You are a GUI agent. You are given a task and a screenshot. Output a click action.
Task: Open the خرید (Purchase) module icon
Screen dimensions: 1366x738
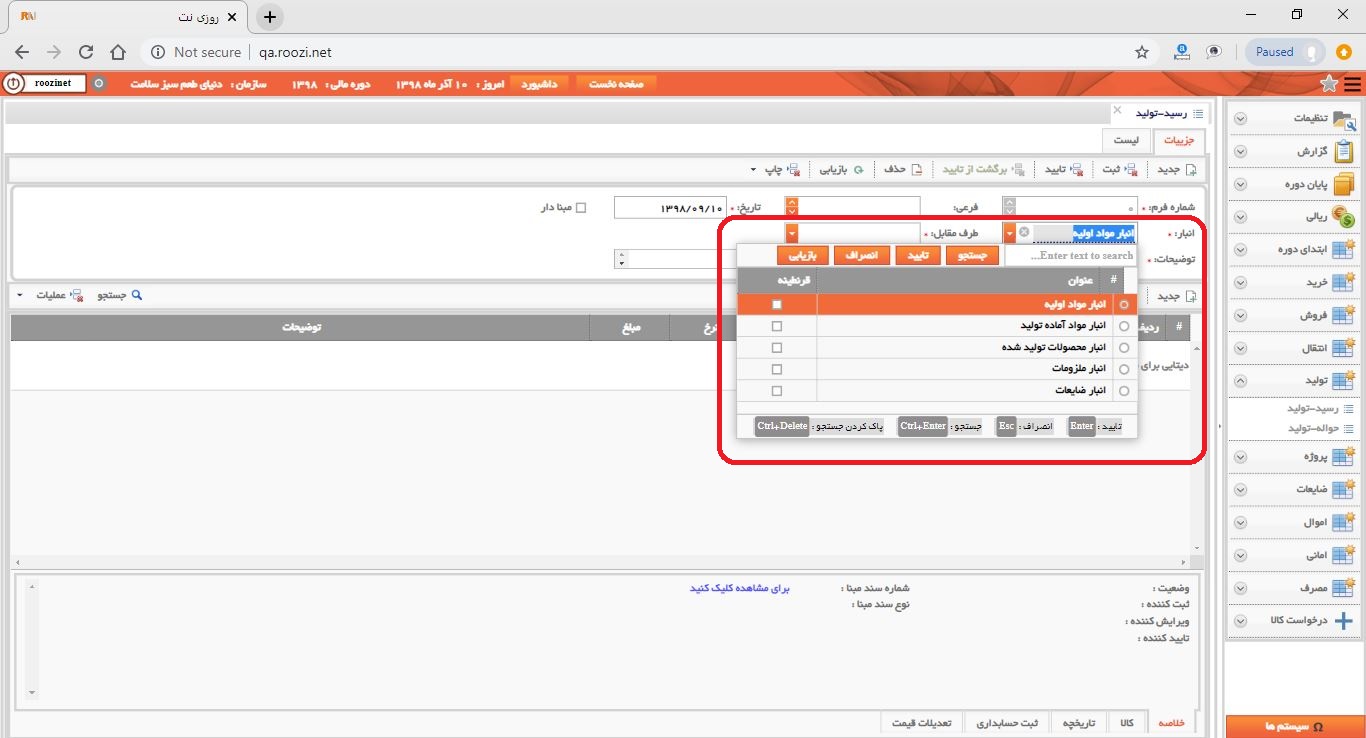(1344, 282)
